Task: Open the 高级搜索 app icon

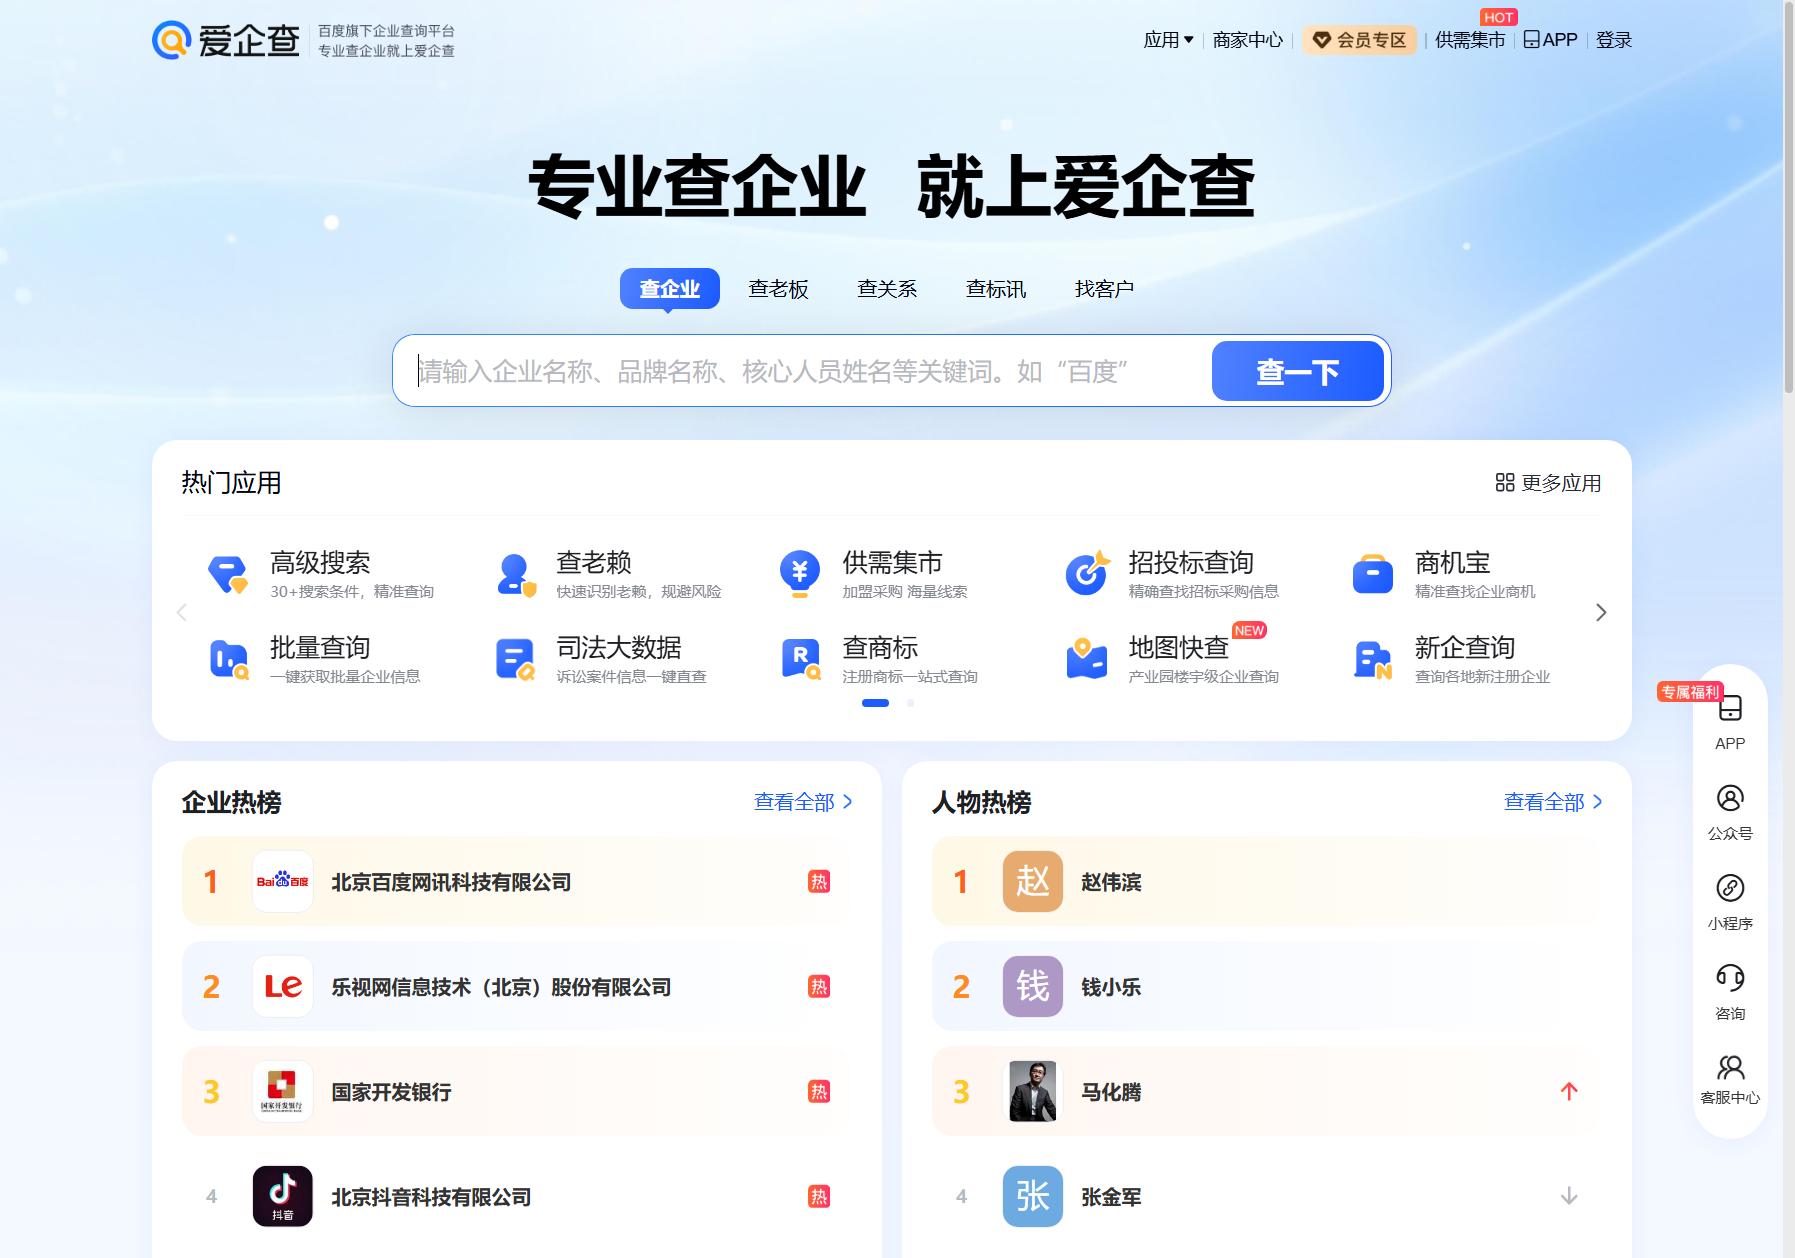Action: tap(228, 574)
